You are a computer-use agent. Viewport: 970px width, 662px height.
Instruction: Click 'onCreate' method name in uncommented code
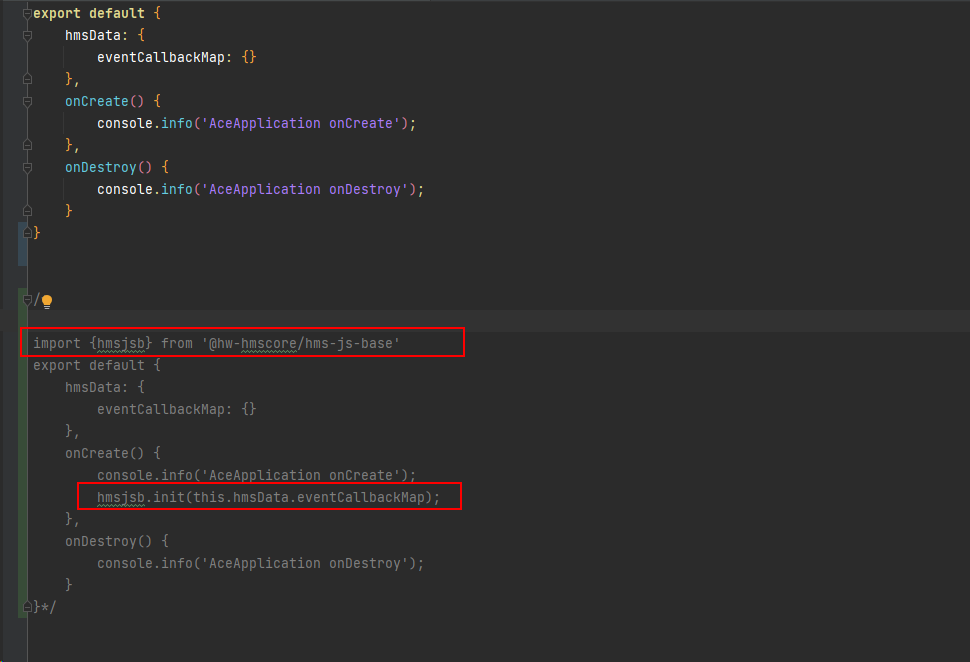(x=97, y=101)
